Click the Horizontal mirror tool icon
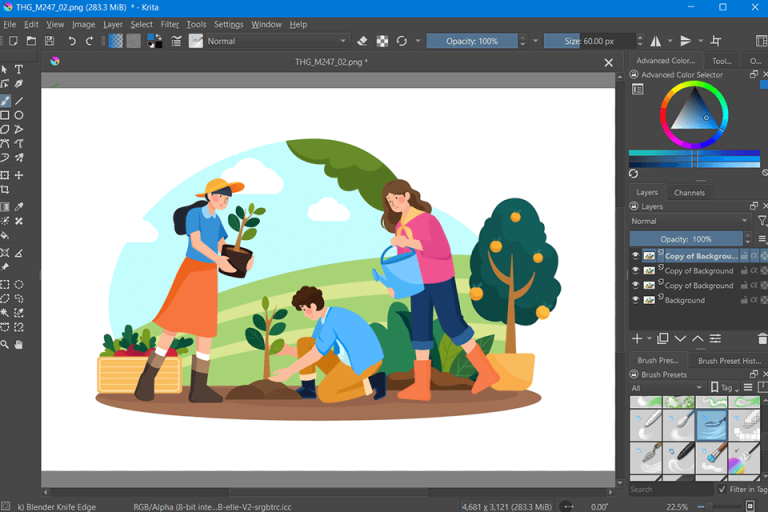Screen dimensions: 768x512 click(x=655, y=41)
